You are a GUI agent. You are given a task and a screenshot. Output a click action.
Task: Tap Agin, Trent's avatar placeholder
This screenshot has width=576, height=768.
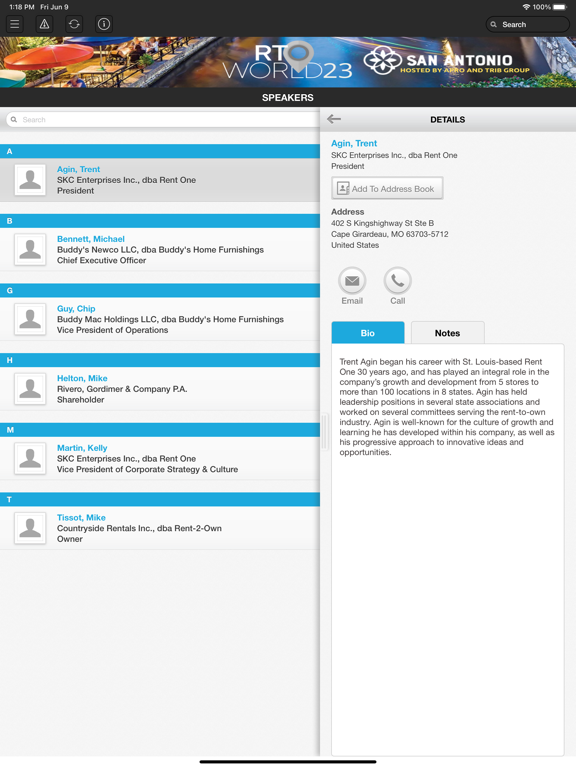[30, 180]
